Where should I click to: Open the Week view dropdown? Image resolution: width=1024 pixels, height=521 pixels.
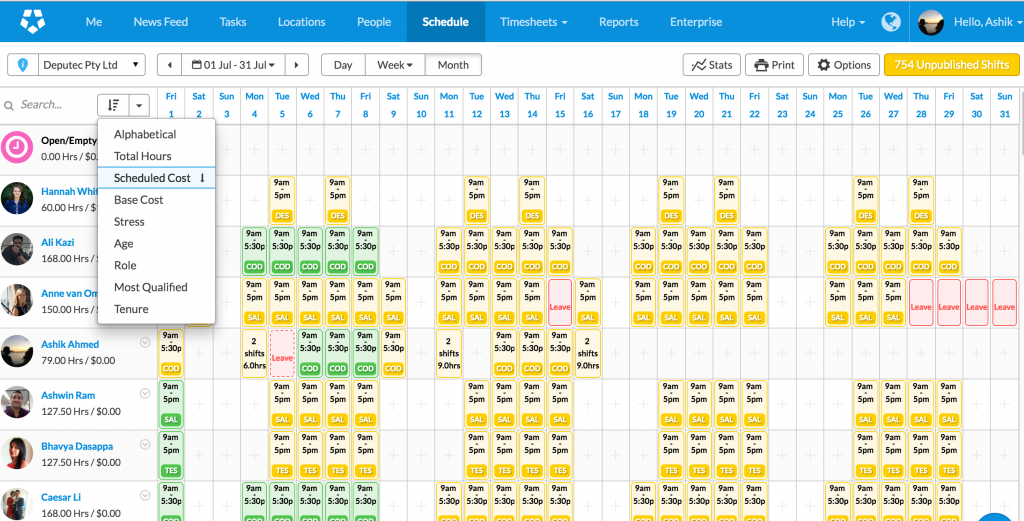pyautogui.click(x=395, y=65)
